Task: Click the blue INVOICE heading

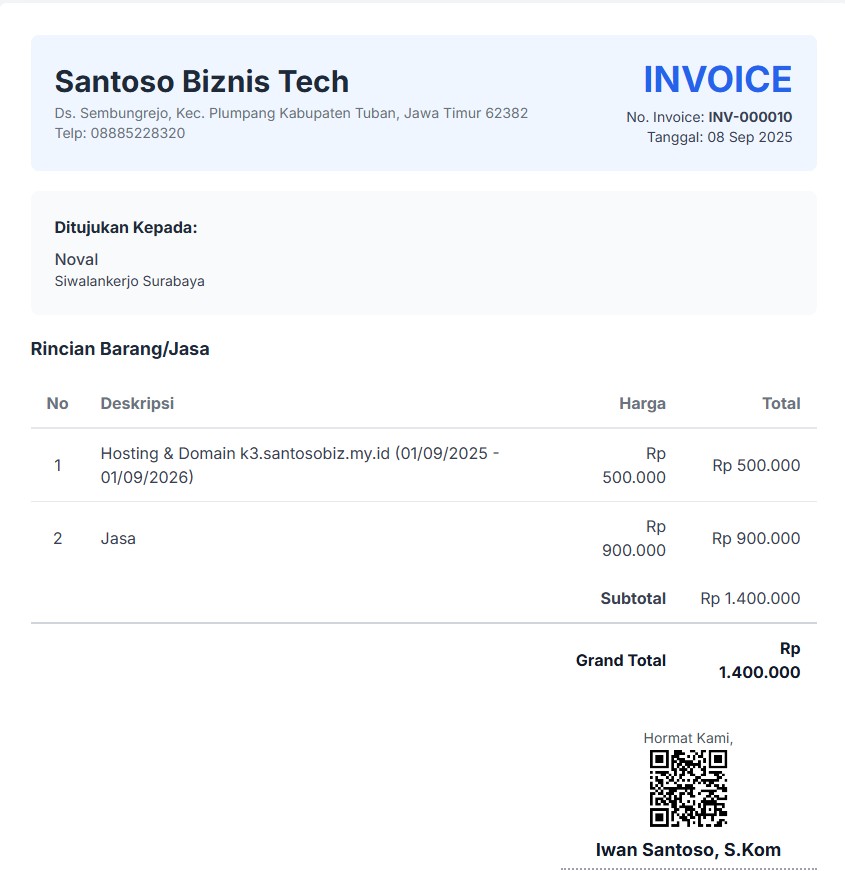Action: [717, 80]
